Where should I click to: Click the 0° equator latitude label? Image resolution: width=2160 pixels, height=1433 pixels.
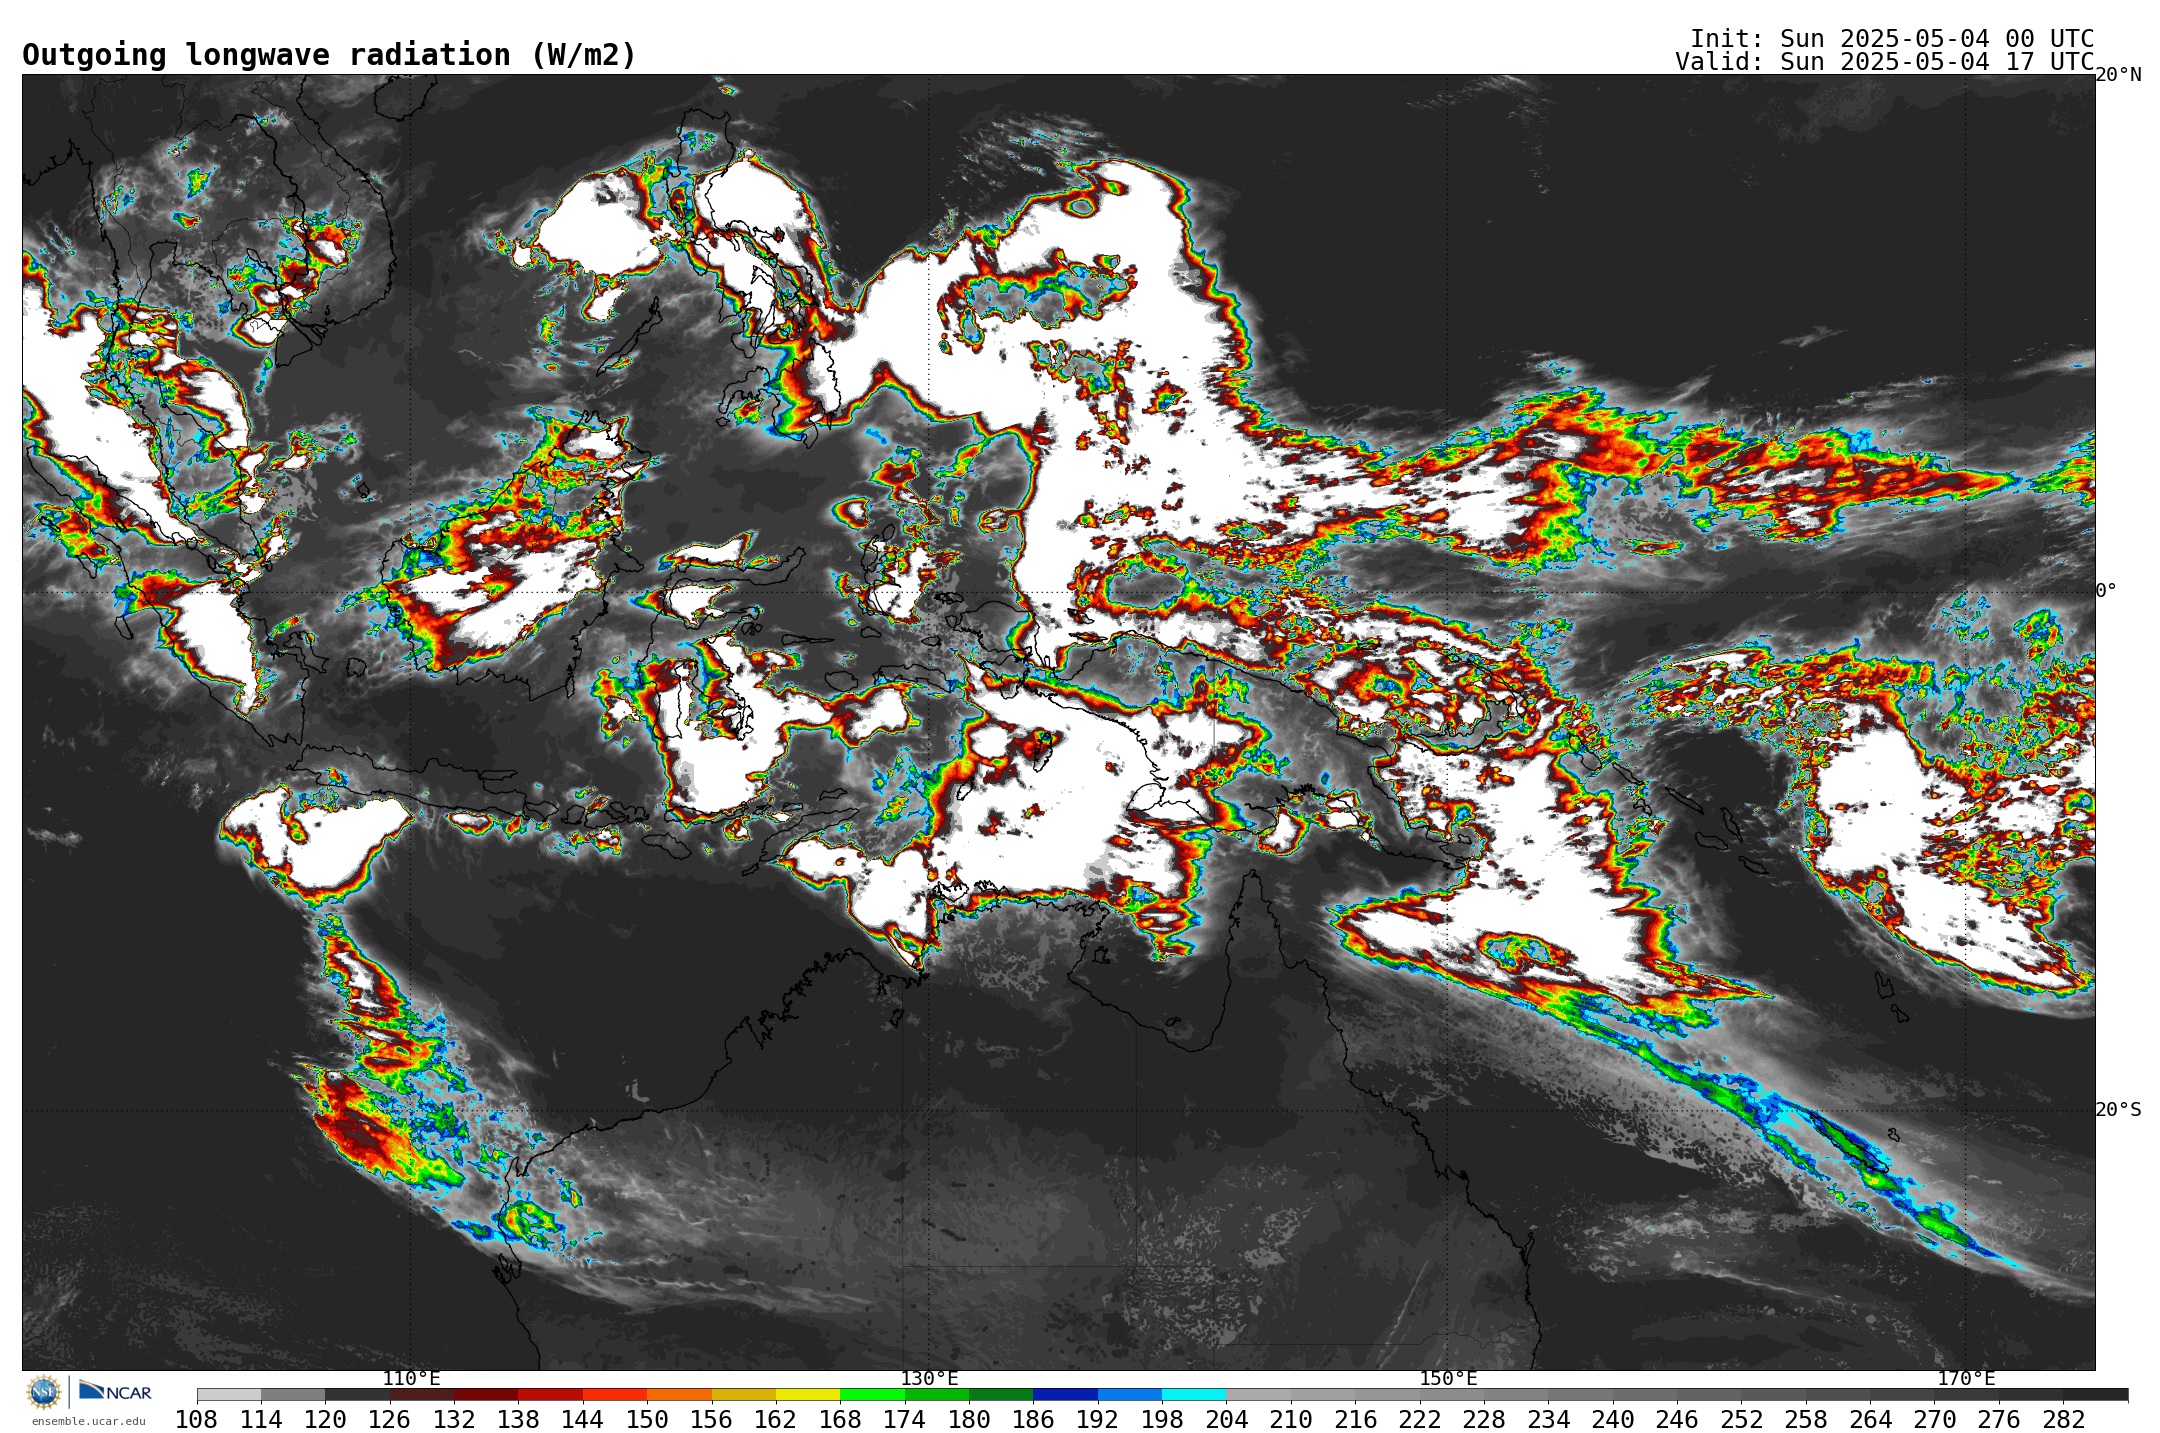click(2106, 590)
